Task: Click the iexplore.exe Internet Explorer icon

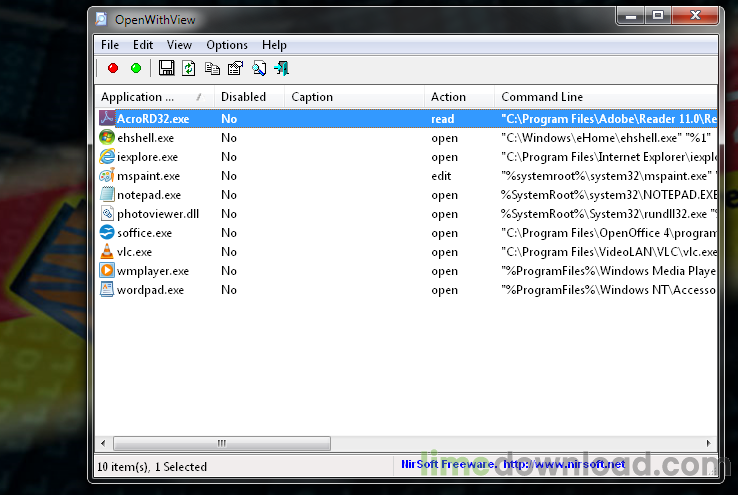Action: click(x=107, y=156)
